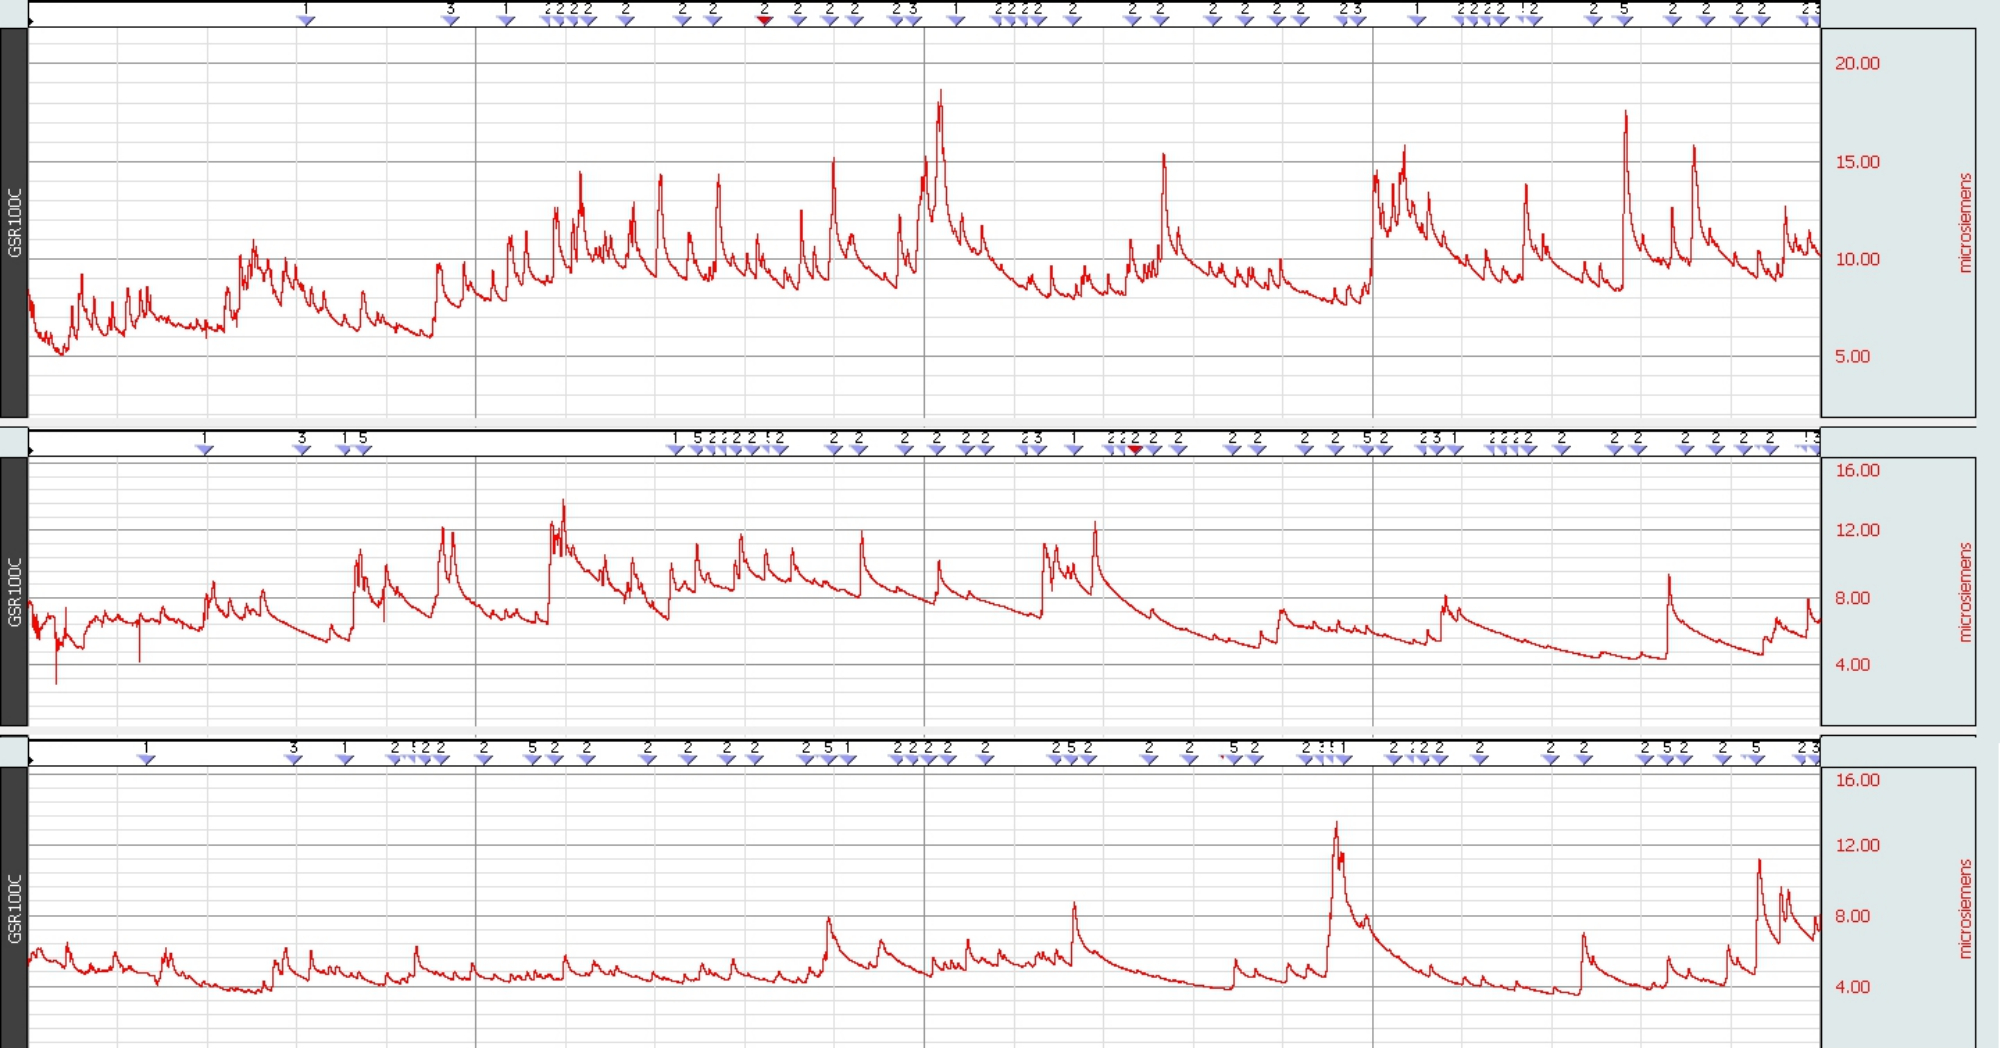Click the 8.00 value on middle graph axis
This screenshot has width=2000, height=1048.
coord(1852,598)
